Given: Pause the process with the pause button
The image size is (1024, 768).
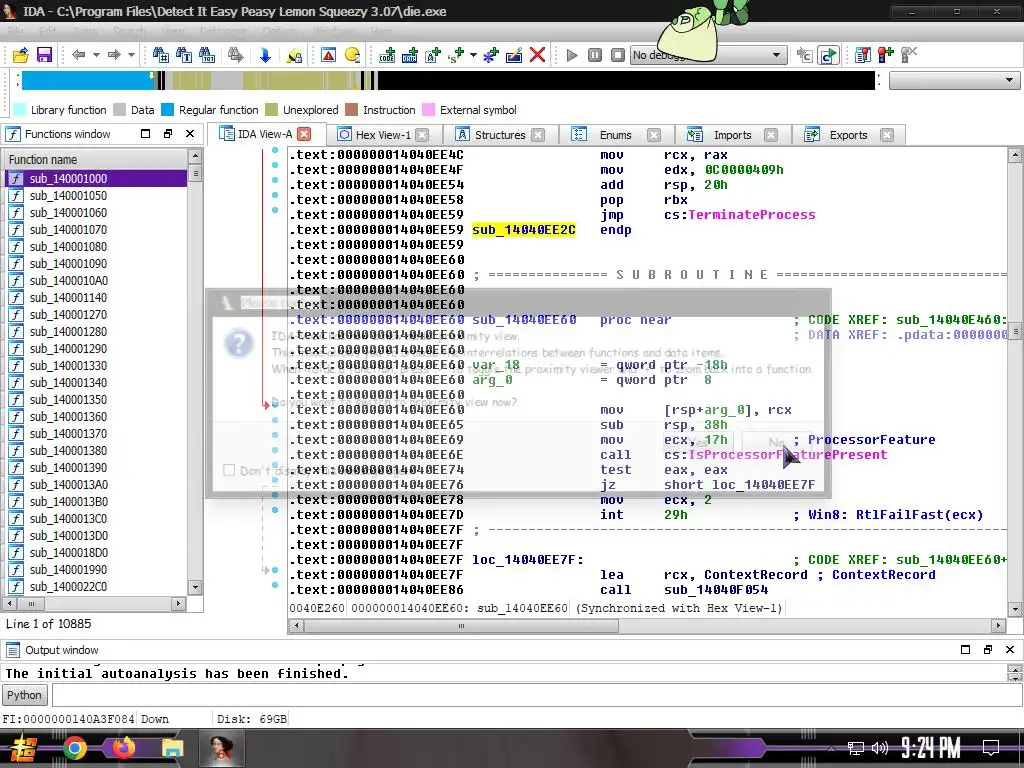Looking at the screenshot, I should (x=595, y=55).
